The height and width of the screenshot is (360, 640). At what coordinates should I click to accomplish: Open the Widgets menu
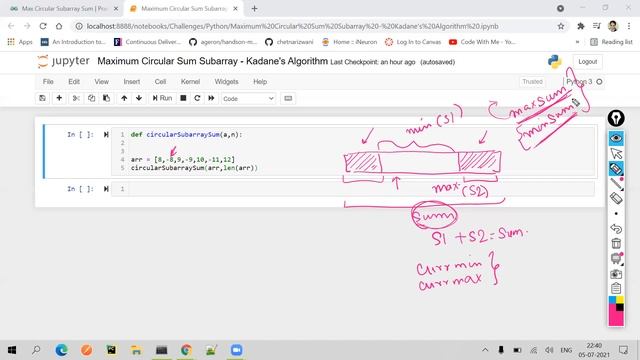tap(227, 82)
